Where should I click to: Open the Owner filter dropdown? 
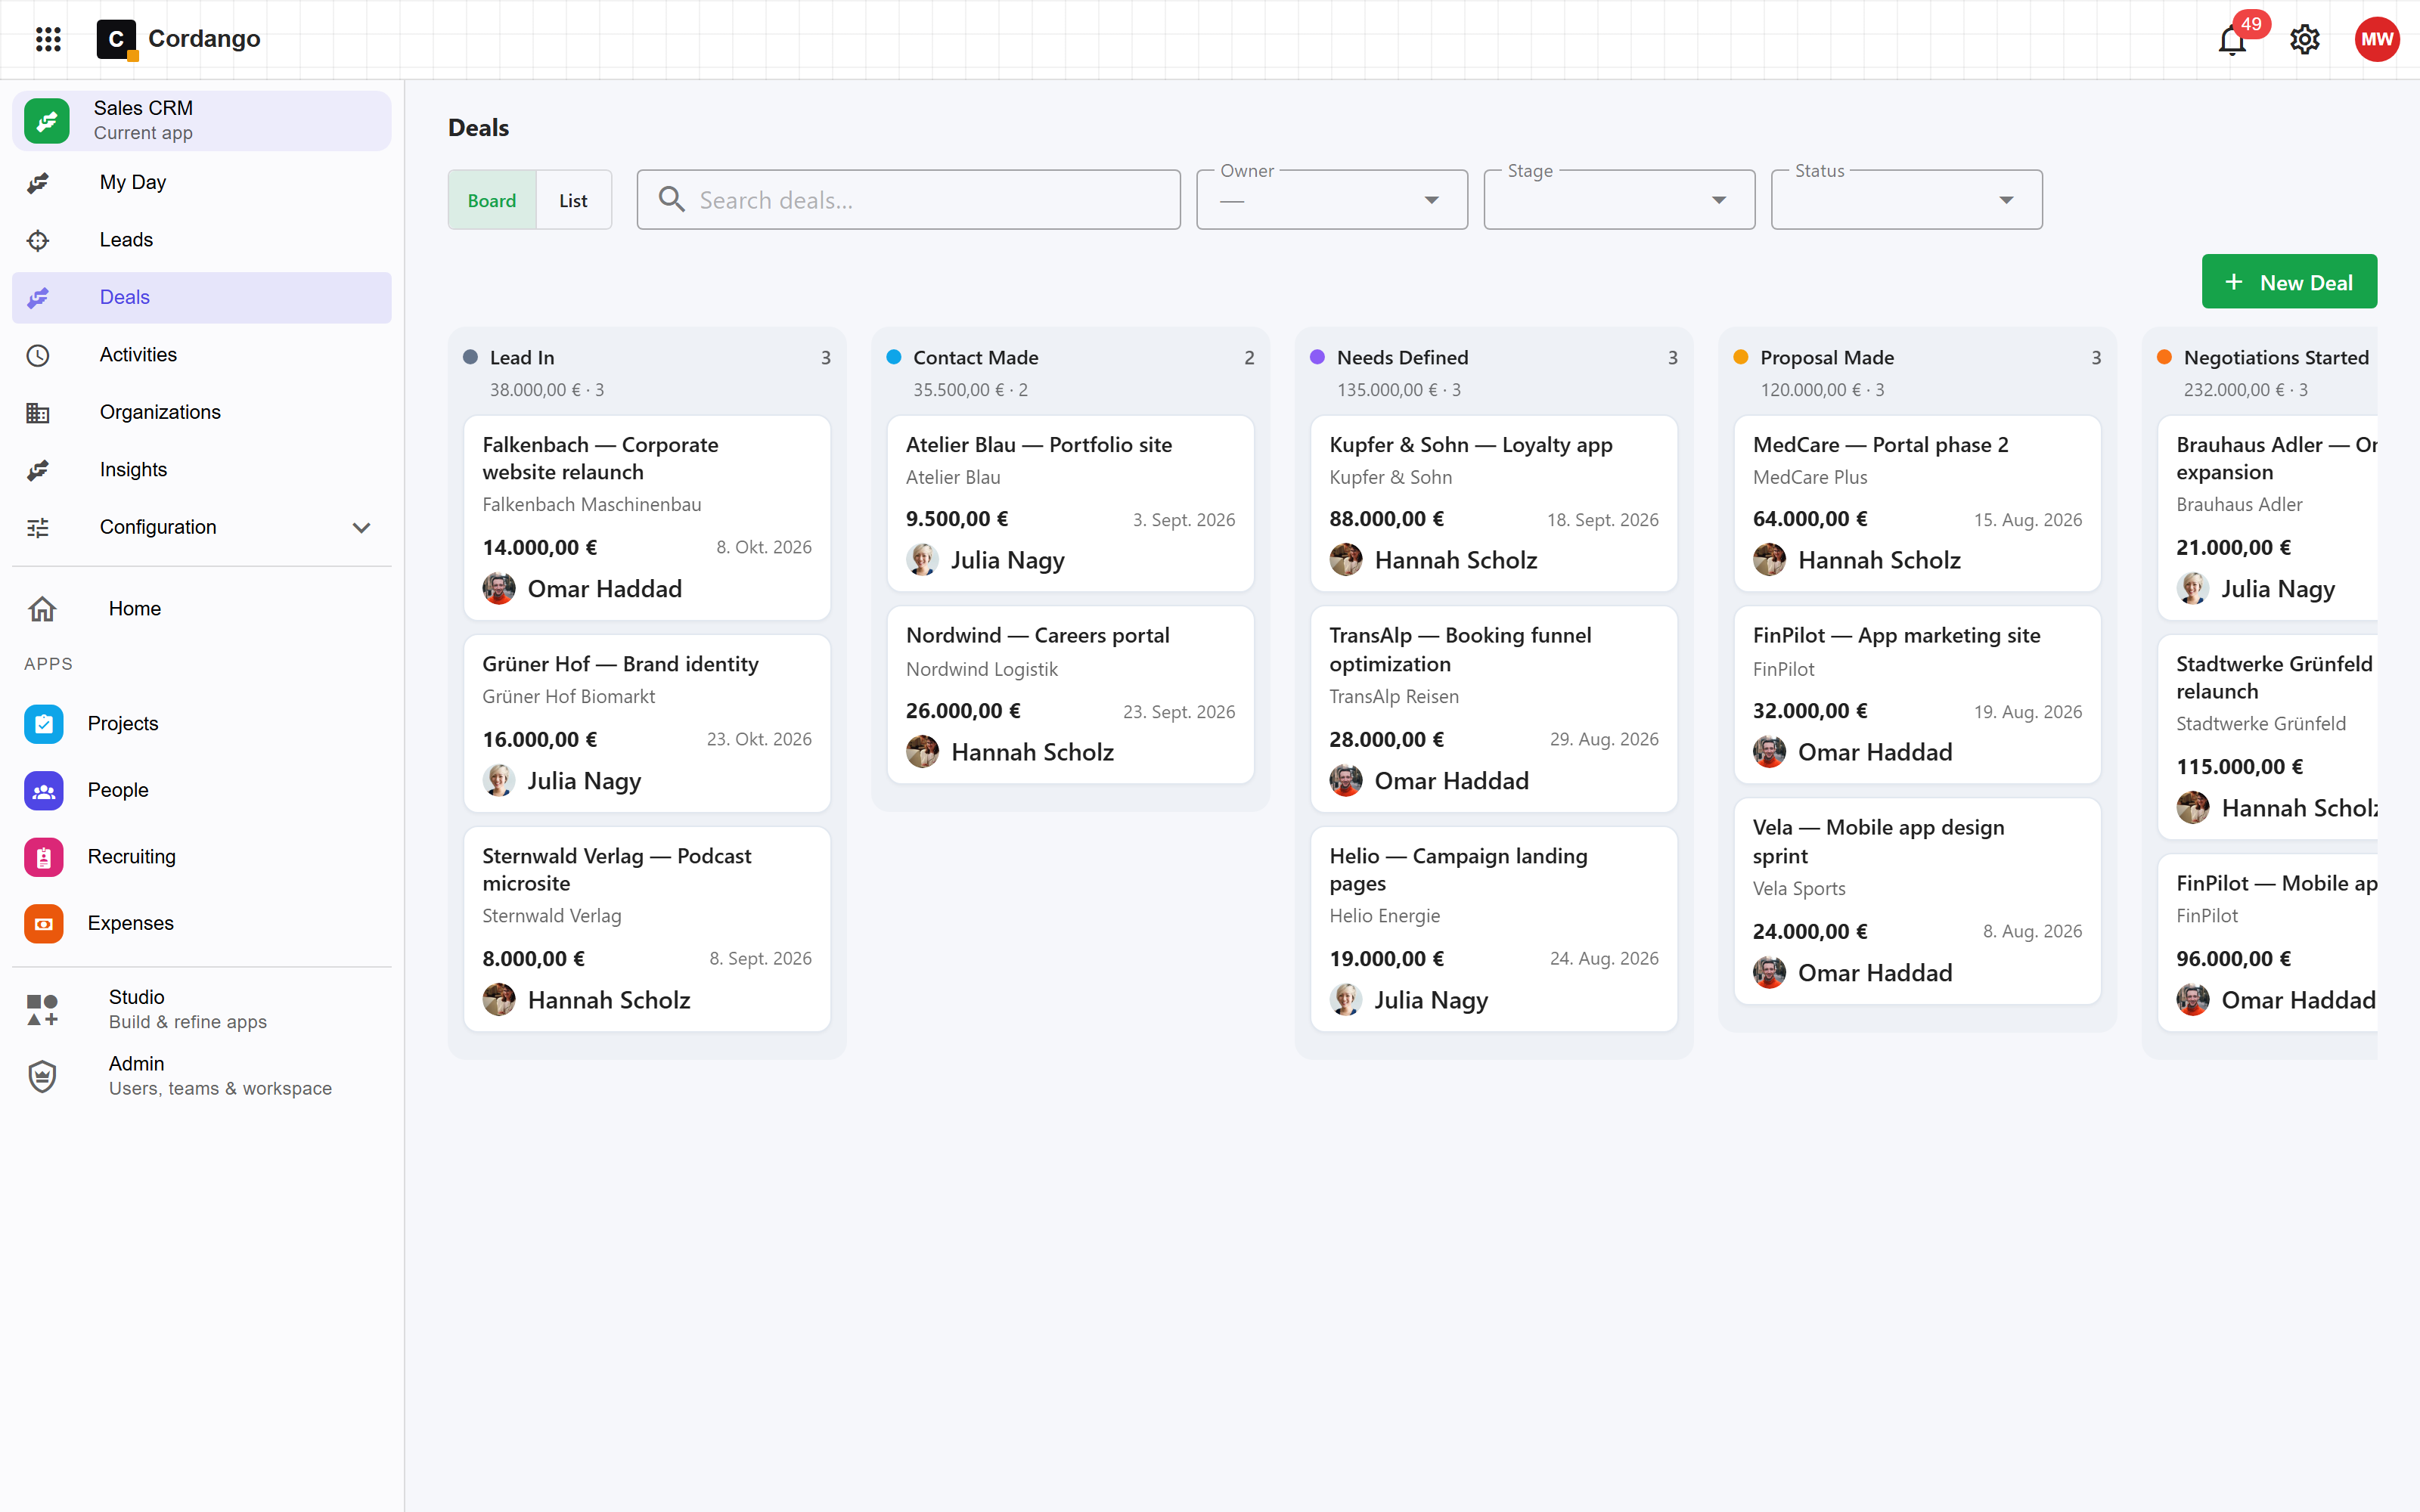[x=1332, y=200]
